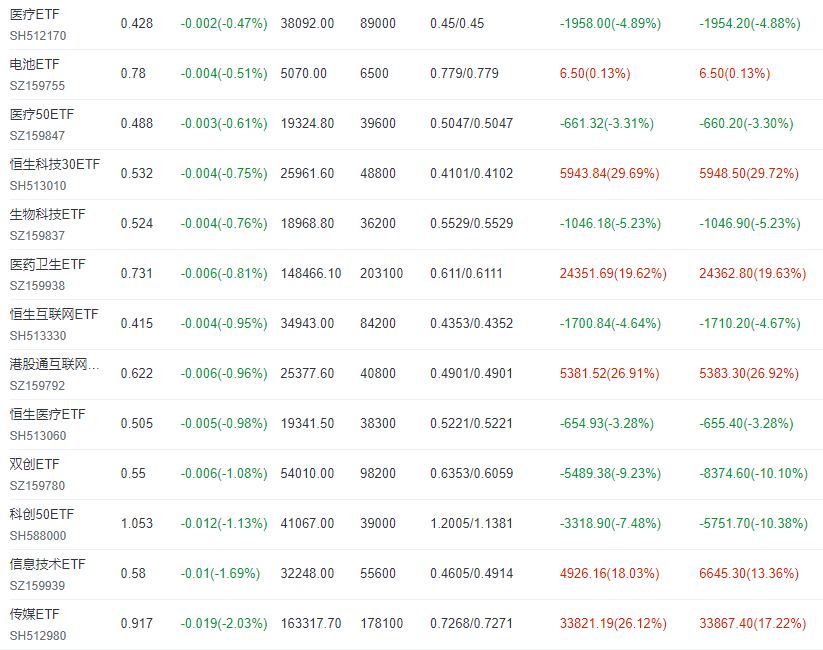Viewport: 823px width, 650px height.
Task: Open the 医药卫生ETF fund name
Action: [x=47, y=264]
